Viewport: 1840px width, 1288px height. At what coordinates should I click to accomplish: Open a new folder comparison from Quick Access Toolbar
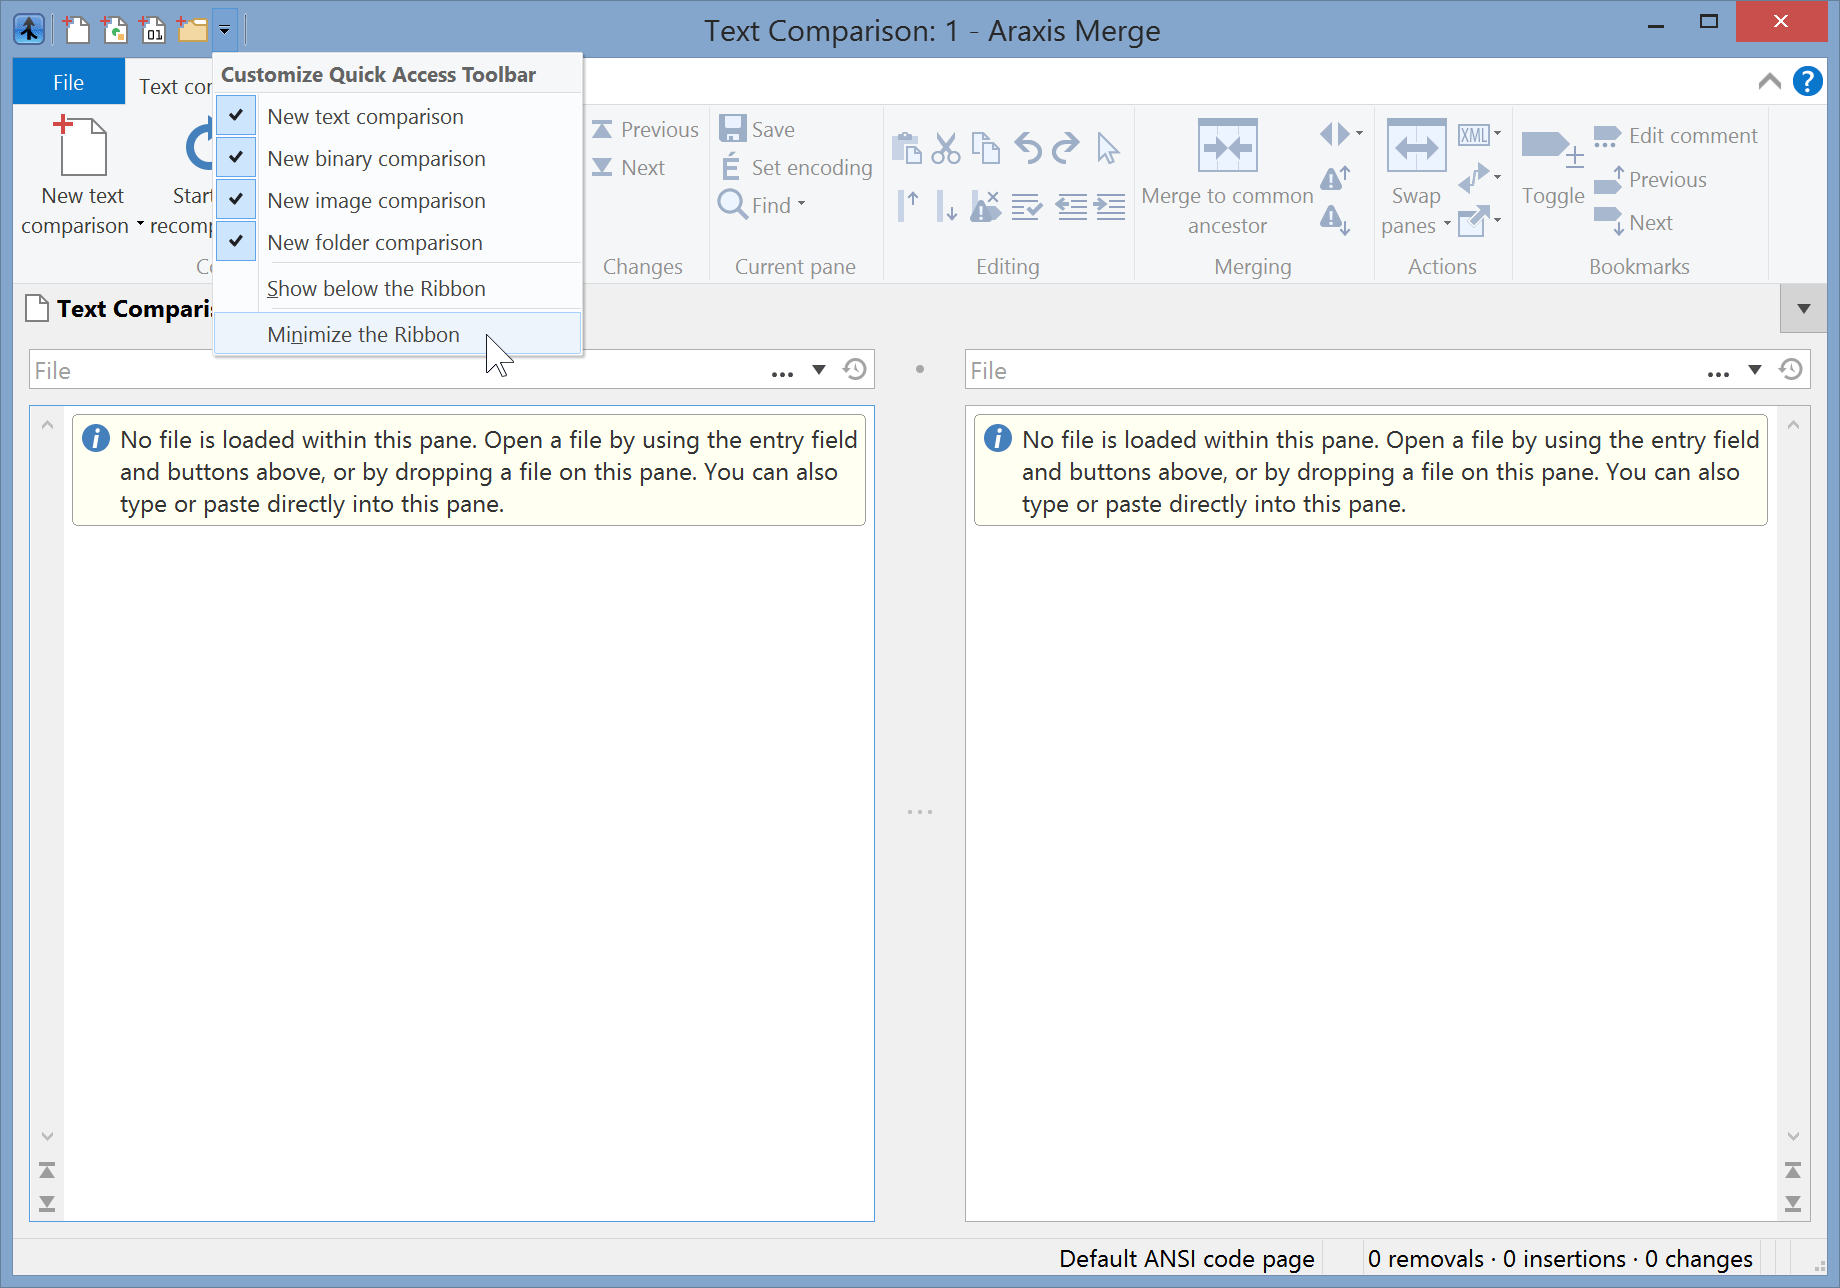coord(191,29)
